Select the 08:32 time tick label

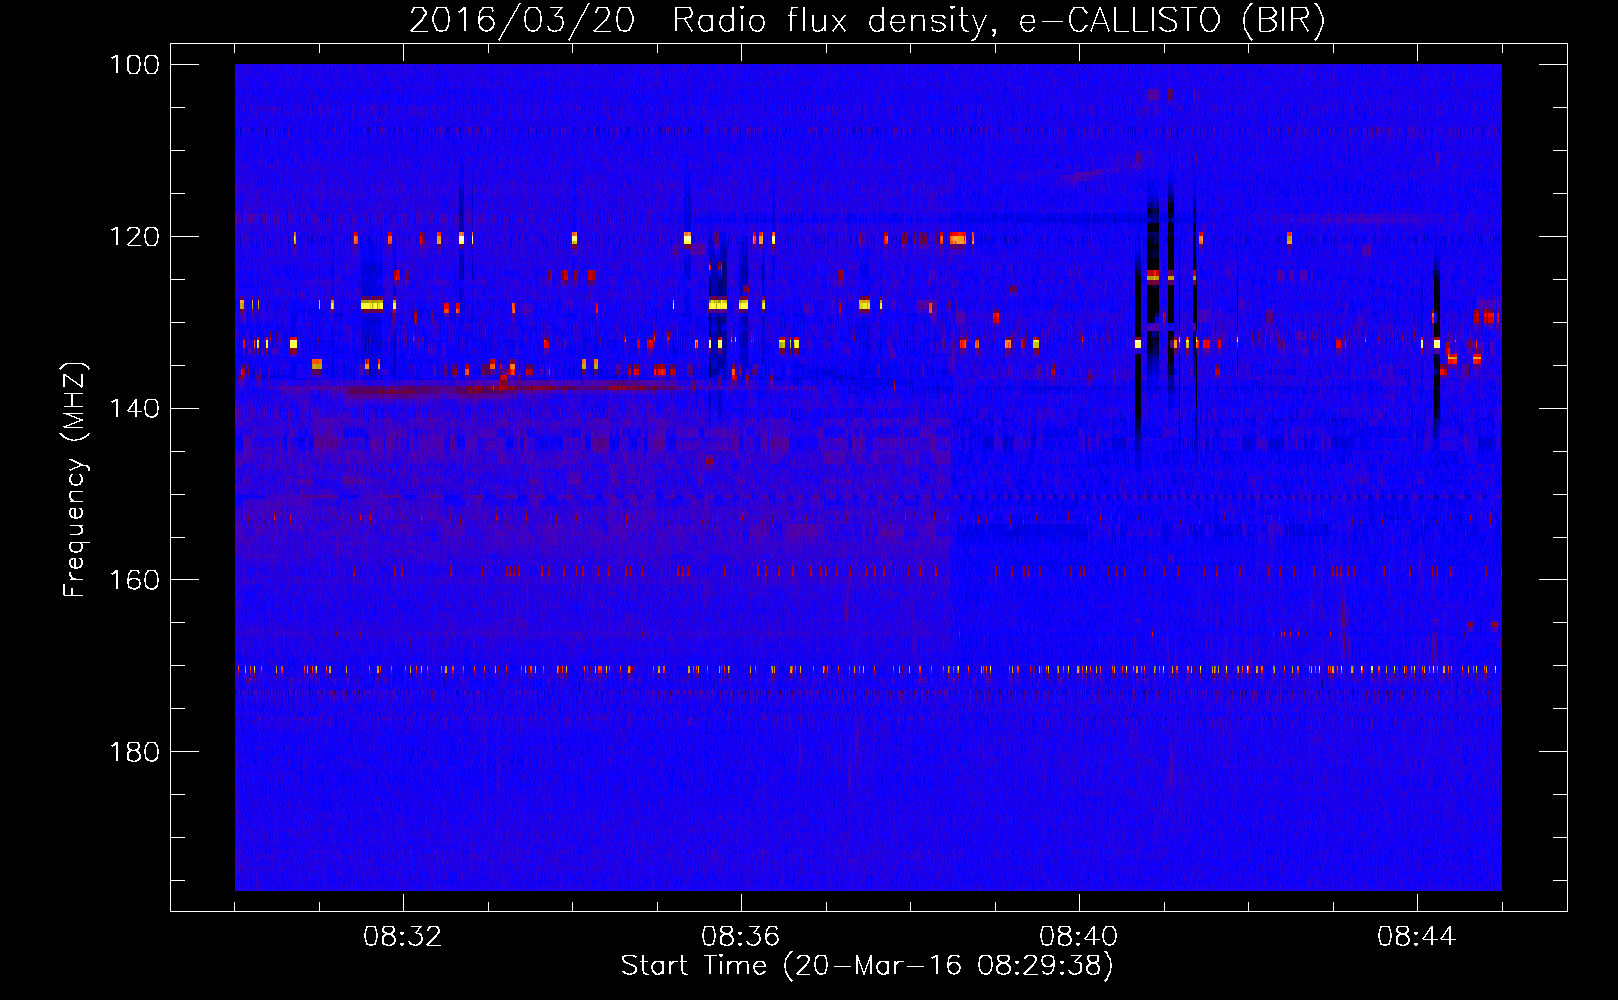(403, 937)
